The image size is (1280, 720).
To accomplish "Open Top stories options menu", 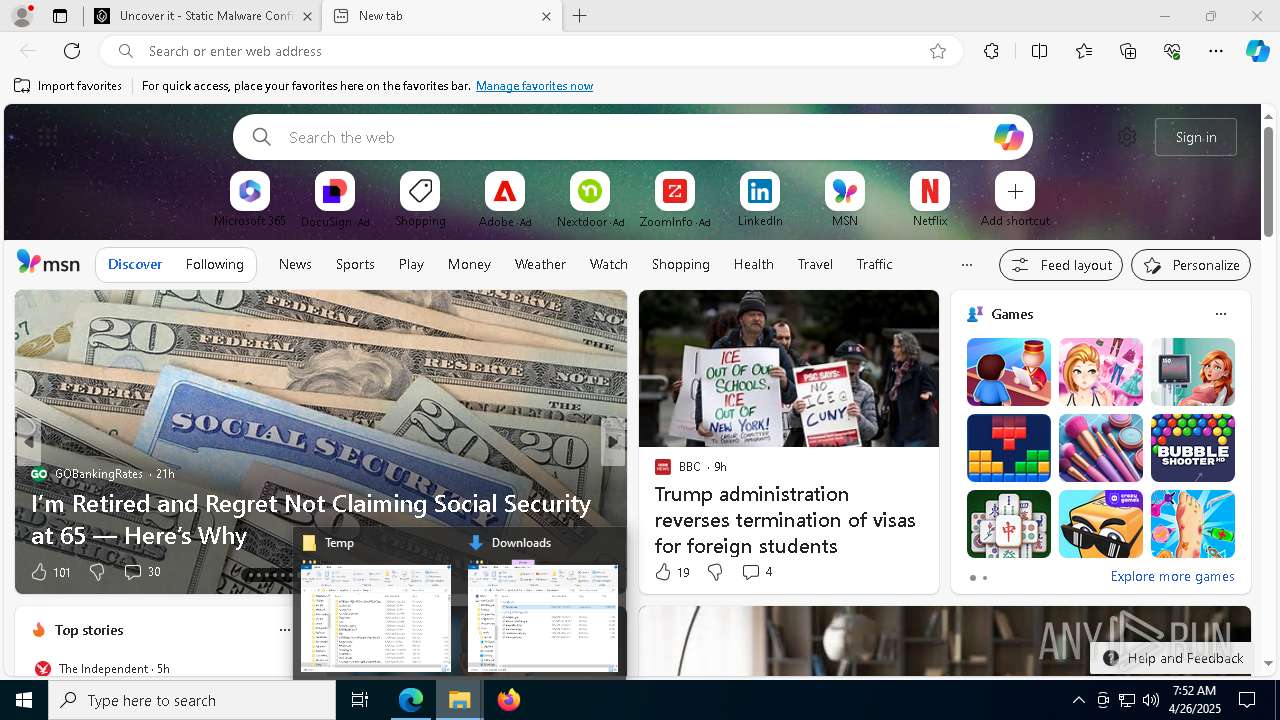I will (284, 630).
